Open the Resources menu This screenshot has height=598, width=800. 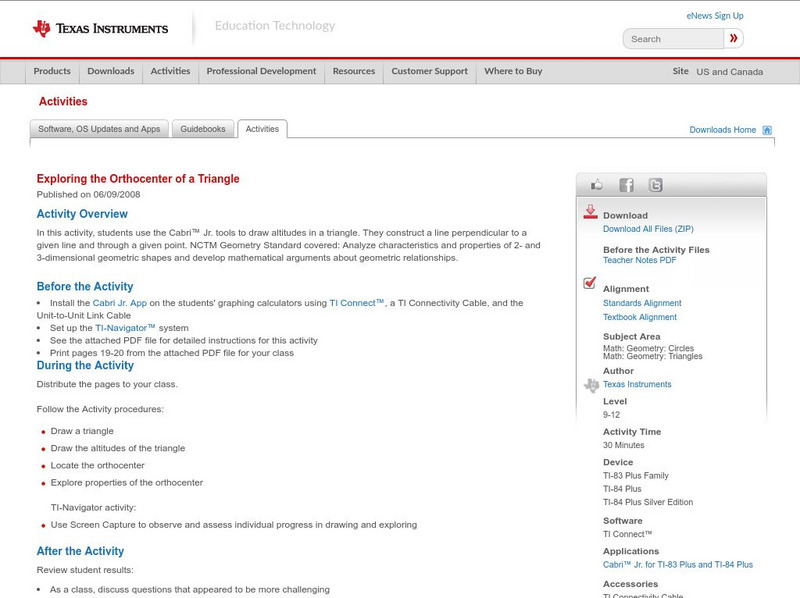tap(354, 71)
